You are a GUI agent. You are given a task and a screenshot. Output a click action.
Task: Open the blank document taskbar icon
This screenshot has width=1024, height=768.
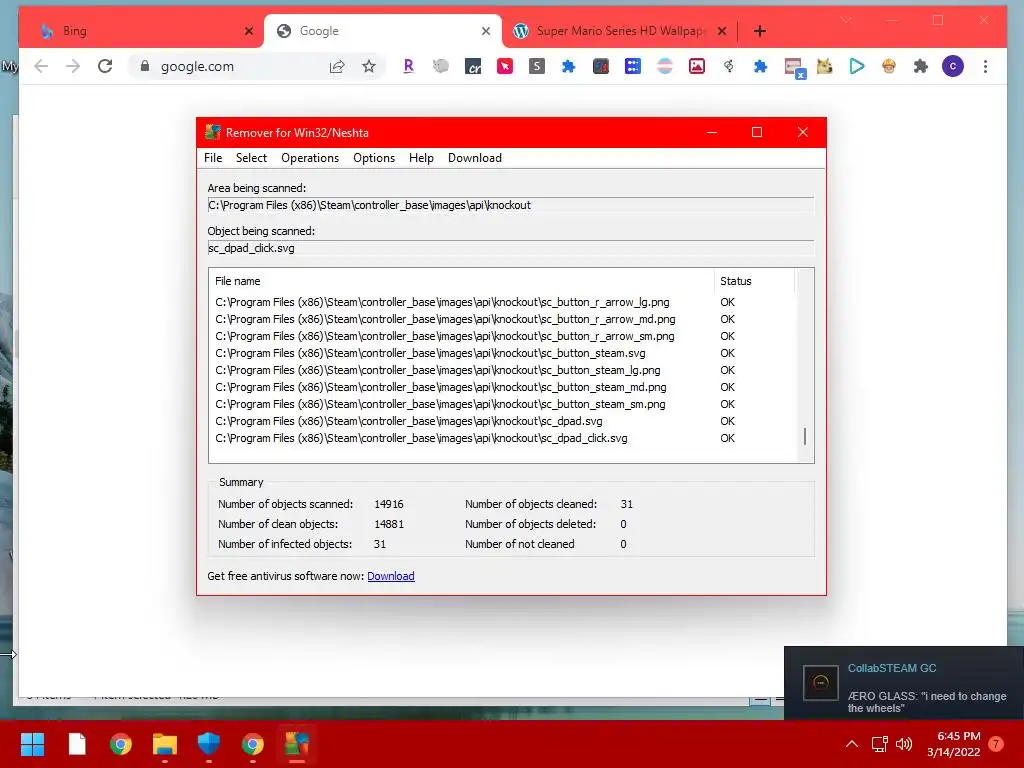click(x=77, y=744)
